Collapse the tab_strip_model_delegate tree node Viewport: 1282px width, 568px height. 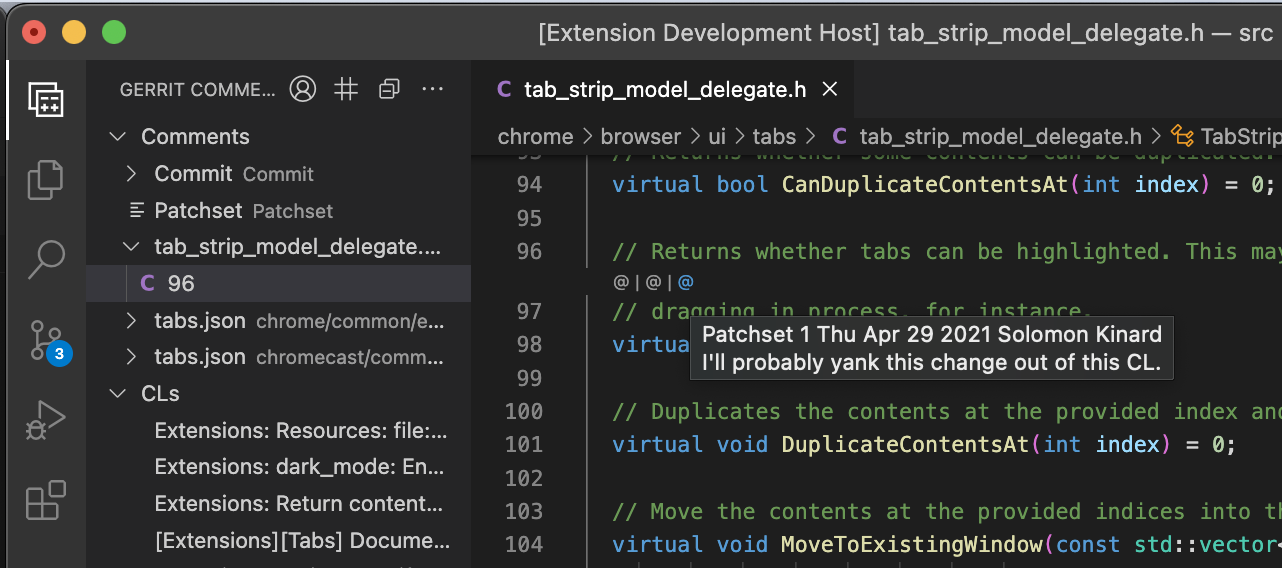pyautogui.click(x=132, y=247)
